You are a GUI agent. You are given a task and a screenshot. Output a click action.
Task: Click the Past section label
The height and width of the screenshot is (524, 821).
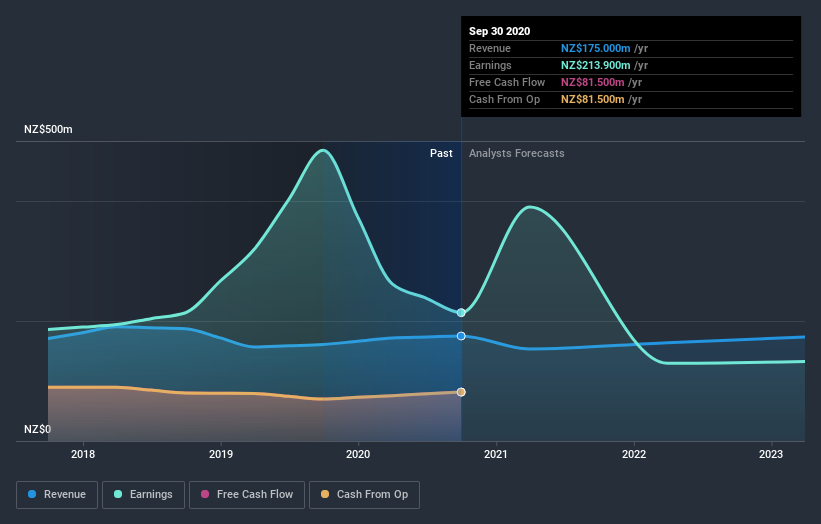point(441,153)
